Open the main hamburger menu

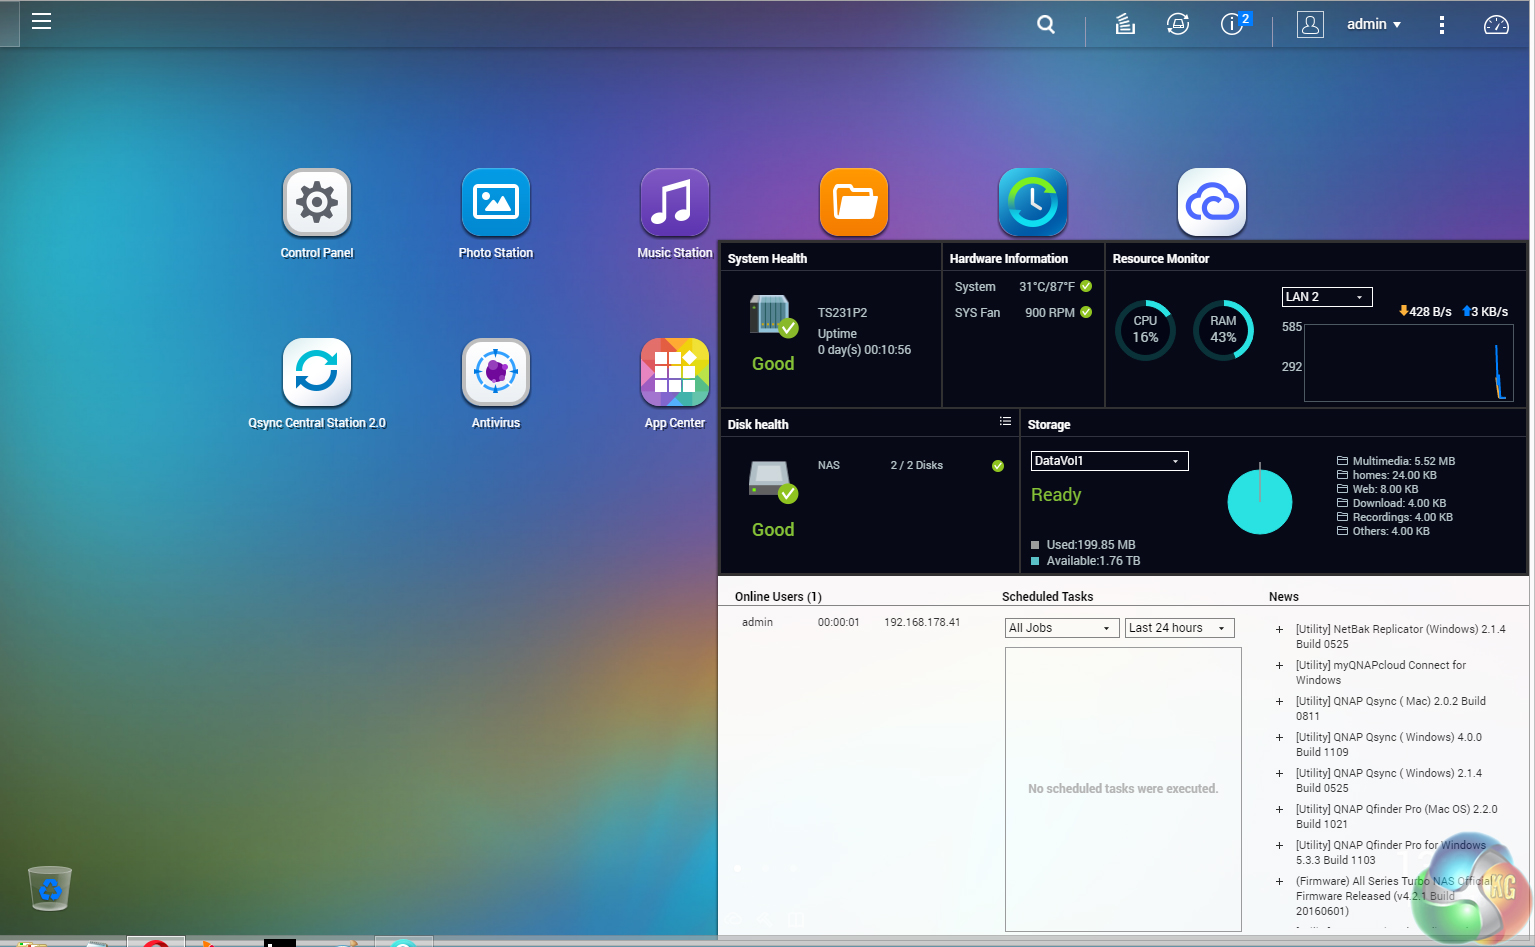pos(41,22)
